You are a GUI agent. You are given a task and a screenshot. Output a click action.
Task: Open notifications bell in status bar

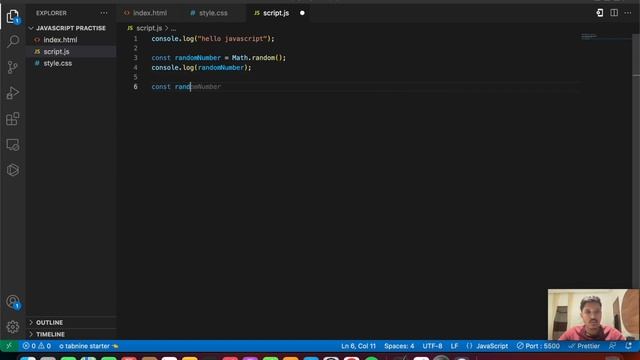pos(629,346)
